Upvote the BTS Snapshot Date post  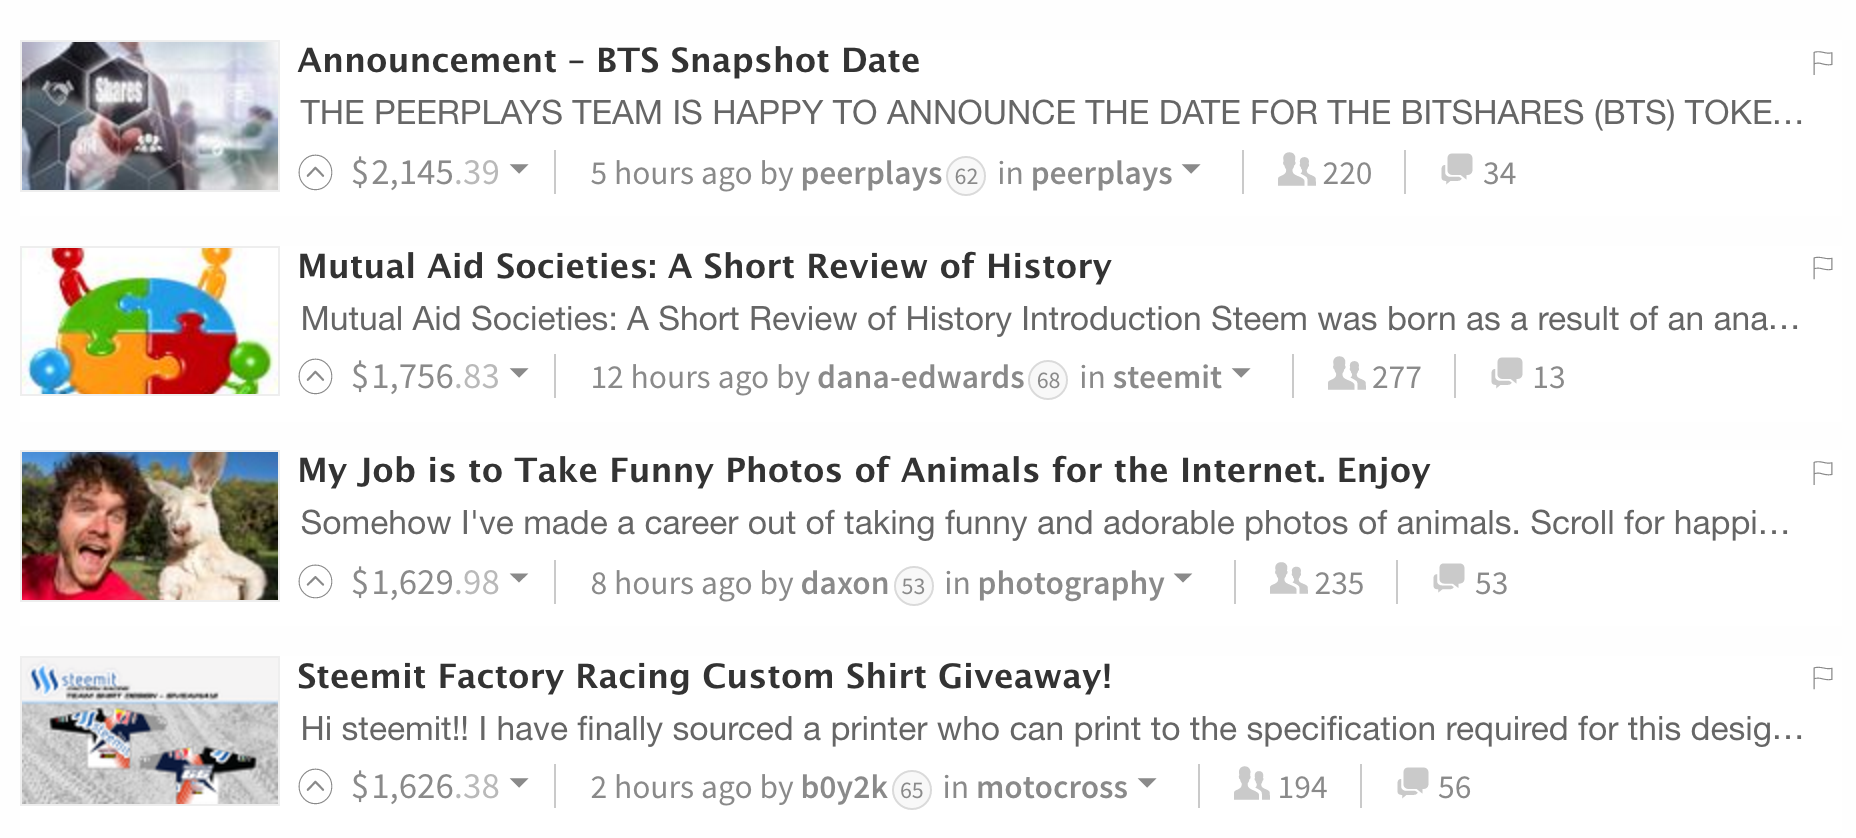[x=315, y=173]
